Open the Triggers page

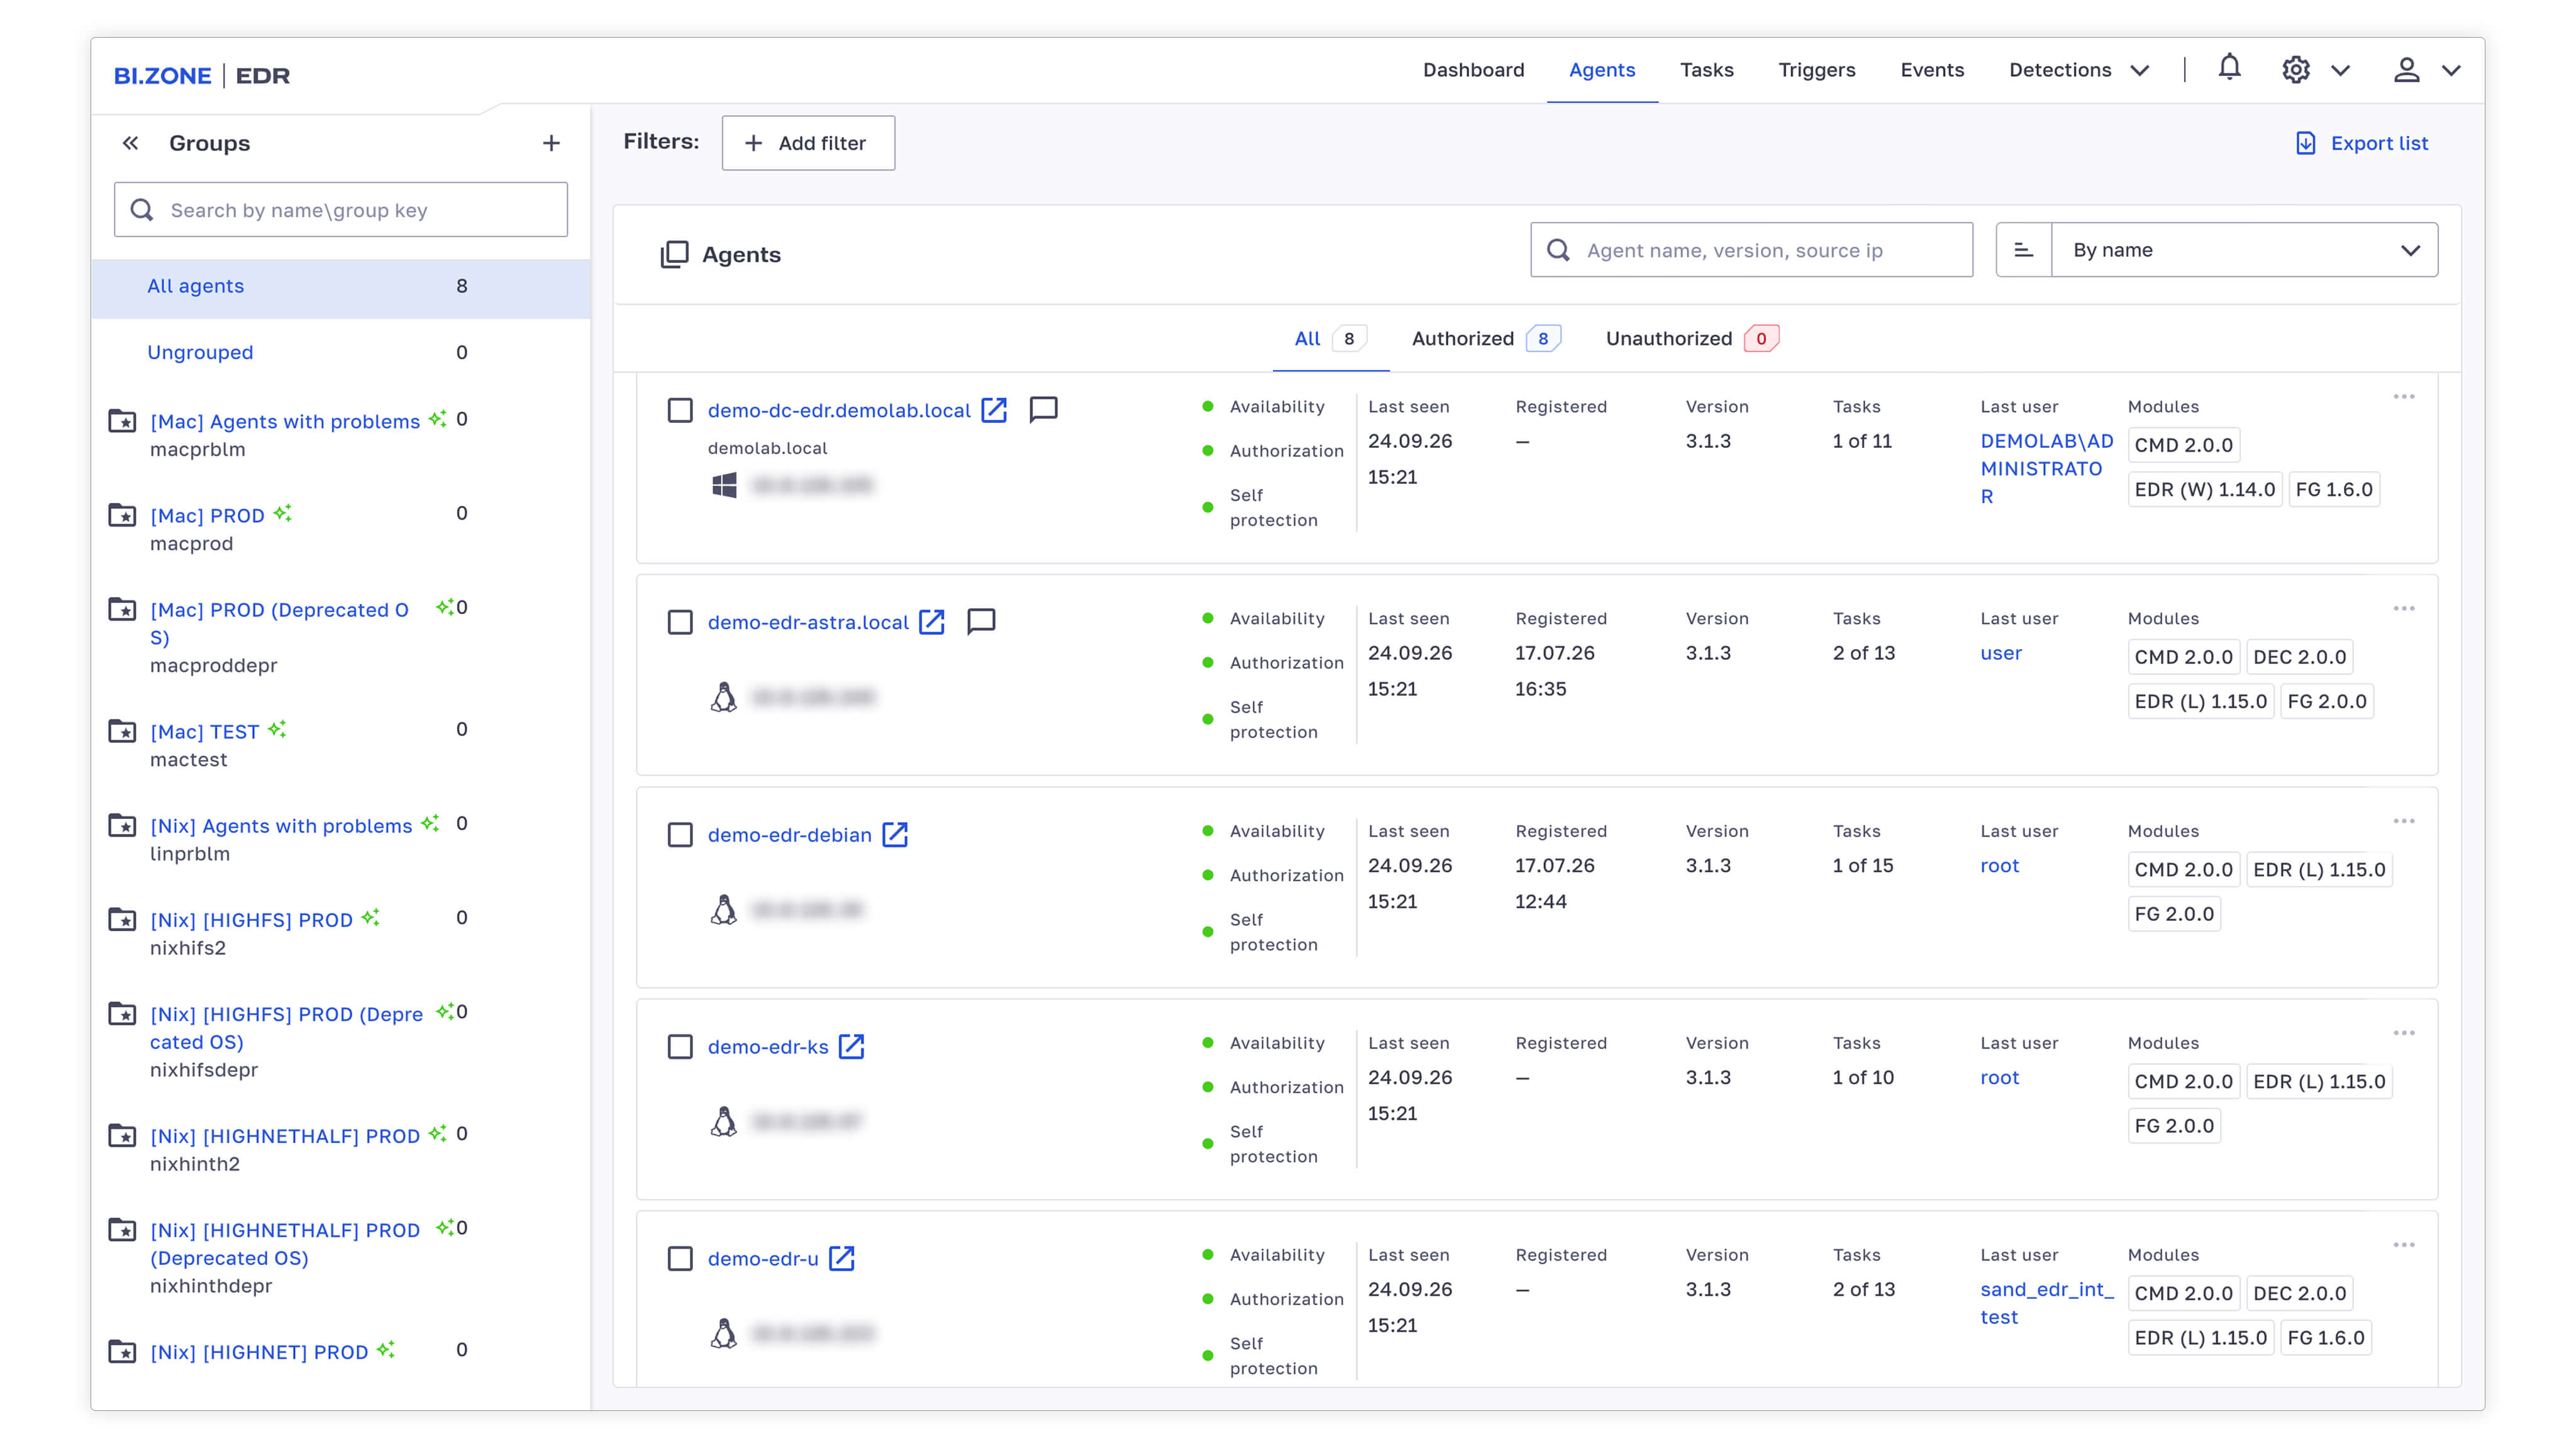click(x=1816, y=70)
